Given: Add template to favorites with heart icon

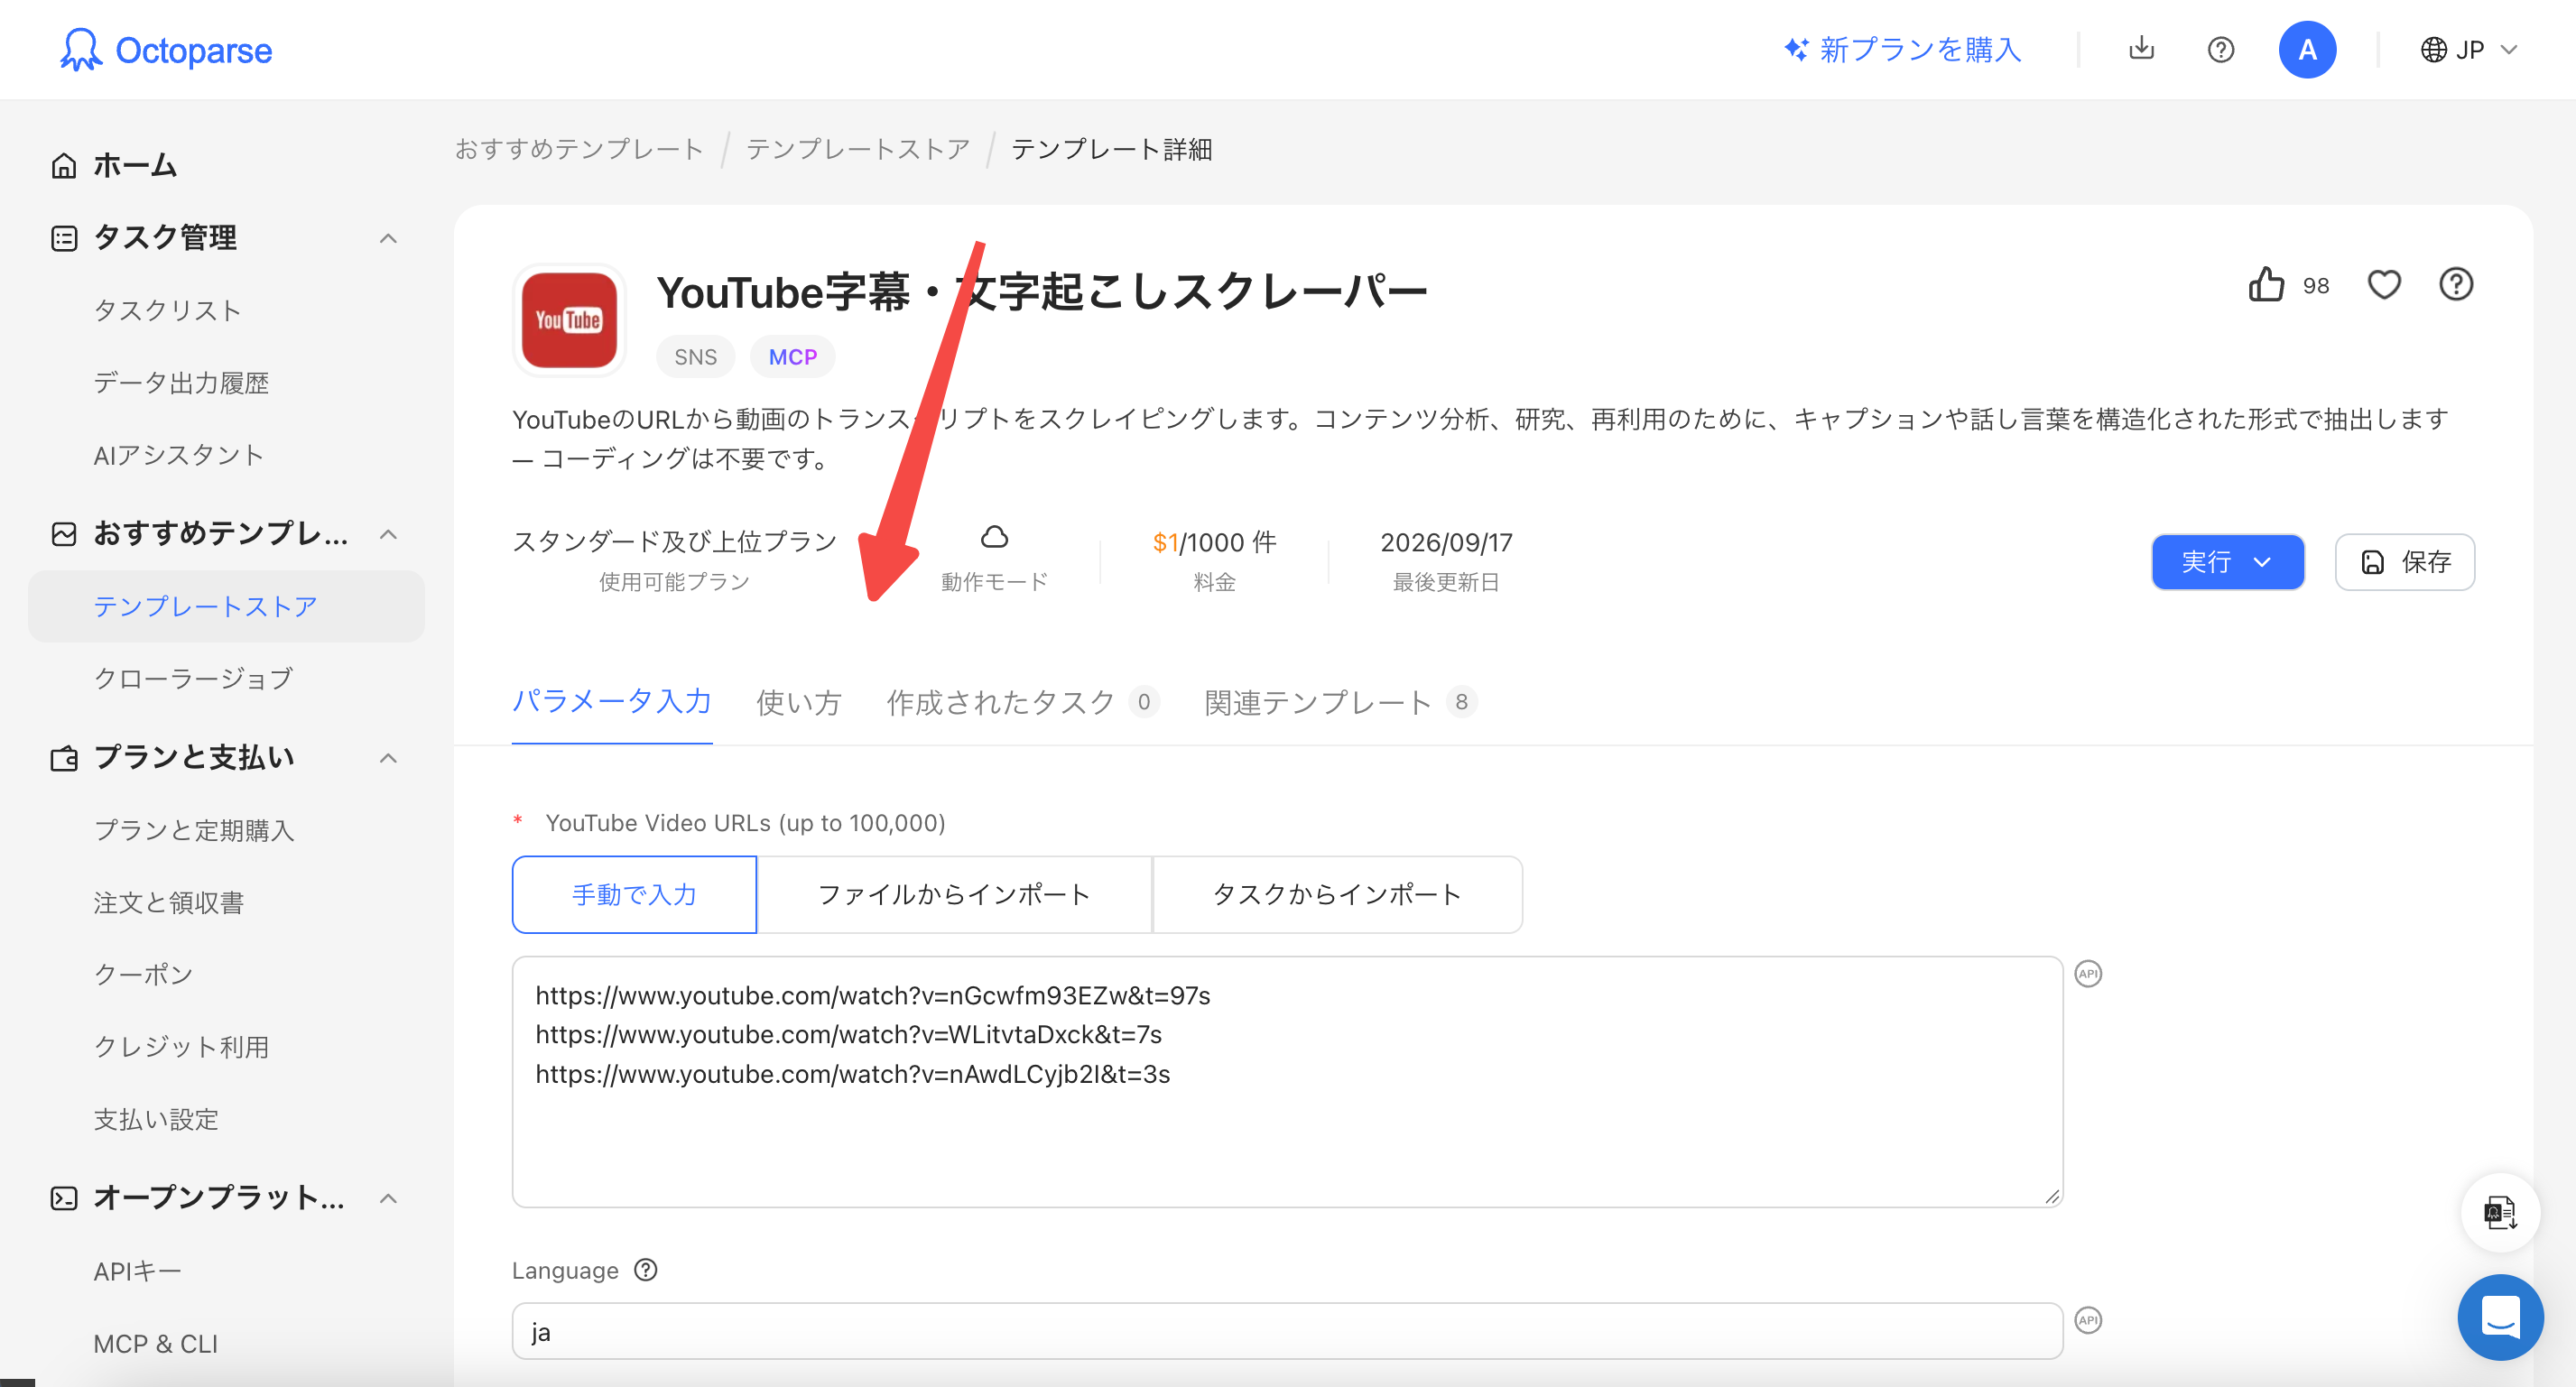Looking at the screenshot, I should pos(2384,285).
